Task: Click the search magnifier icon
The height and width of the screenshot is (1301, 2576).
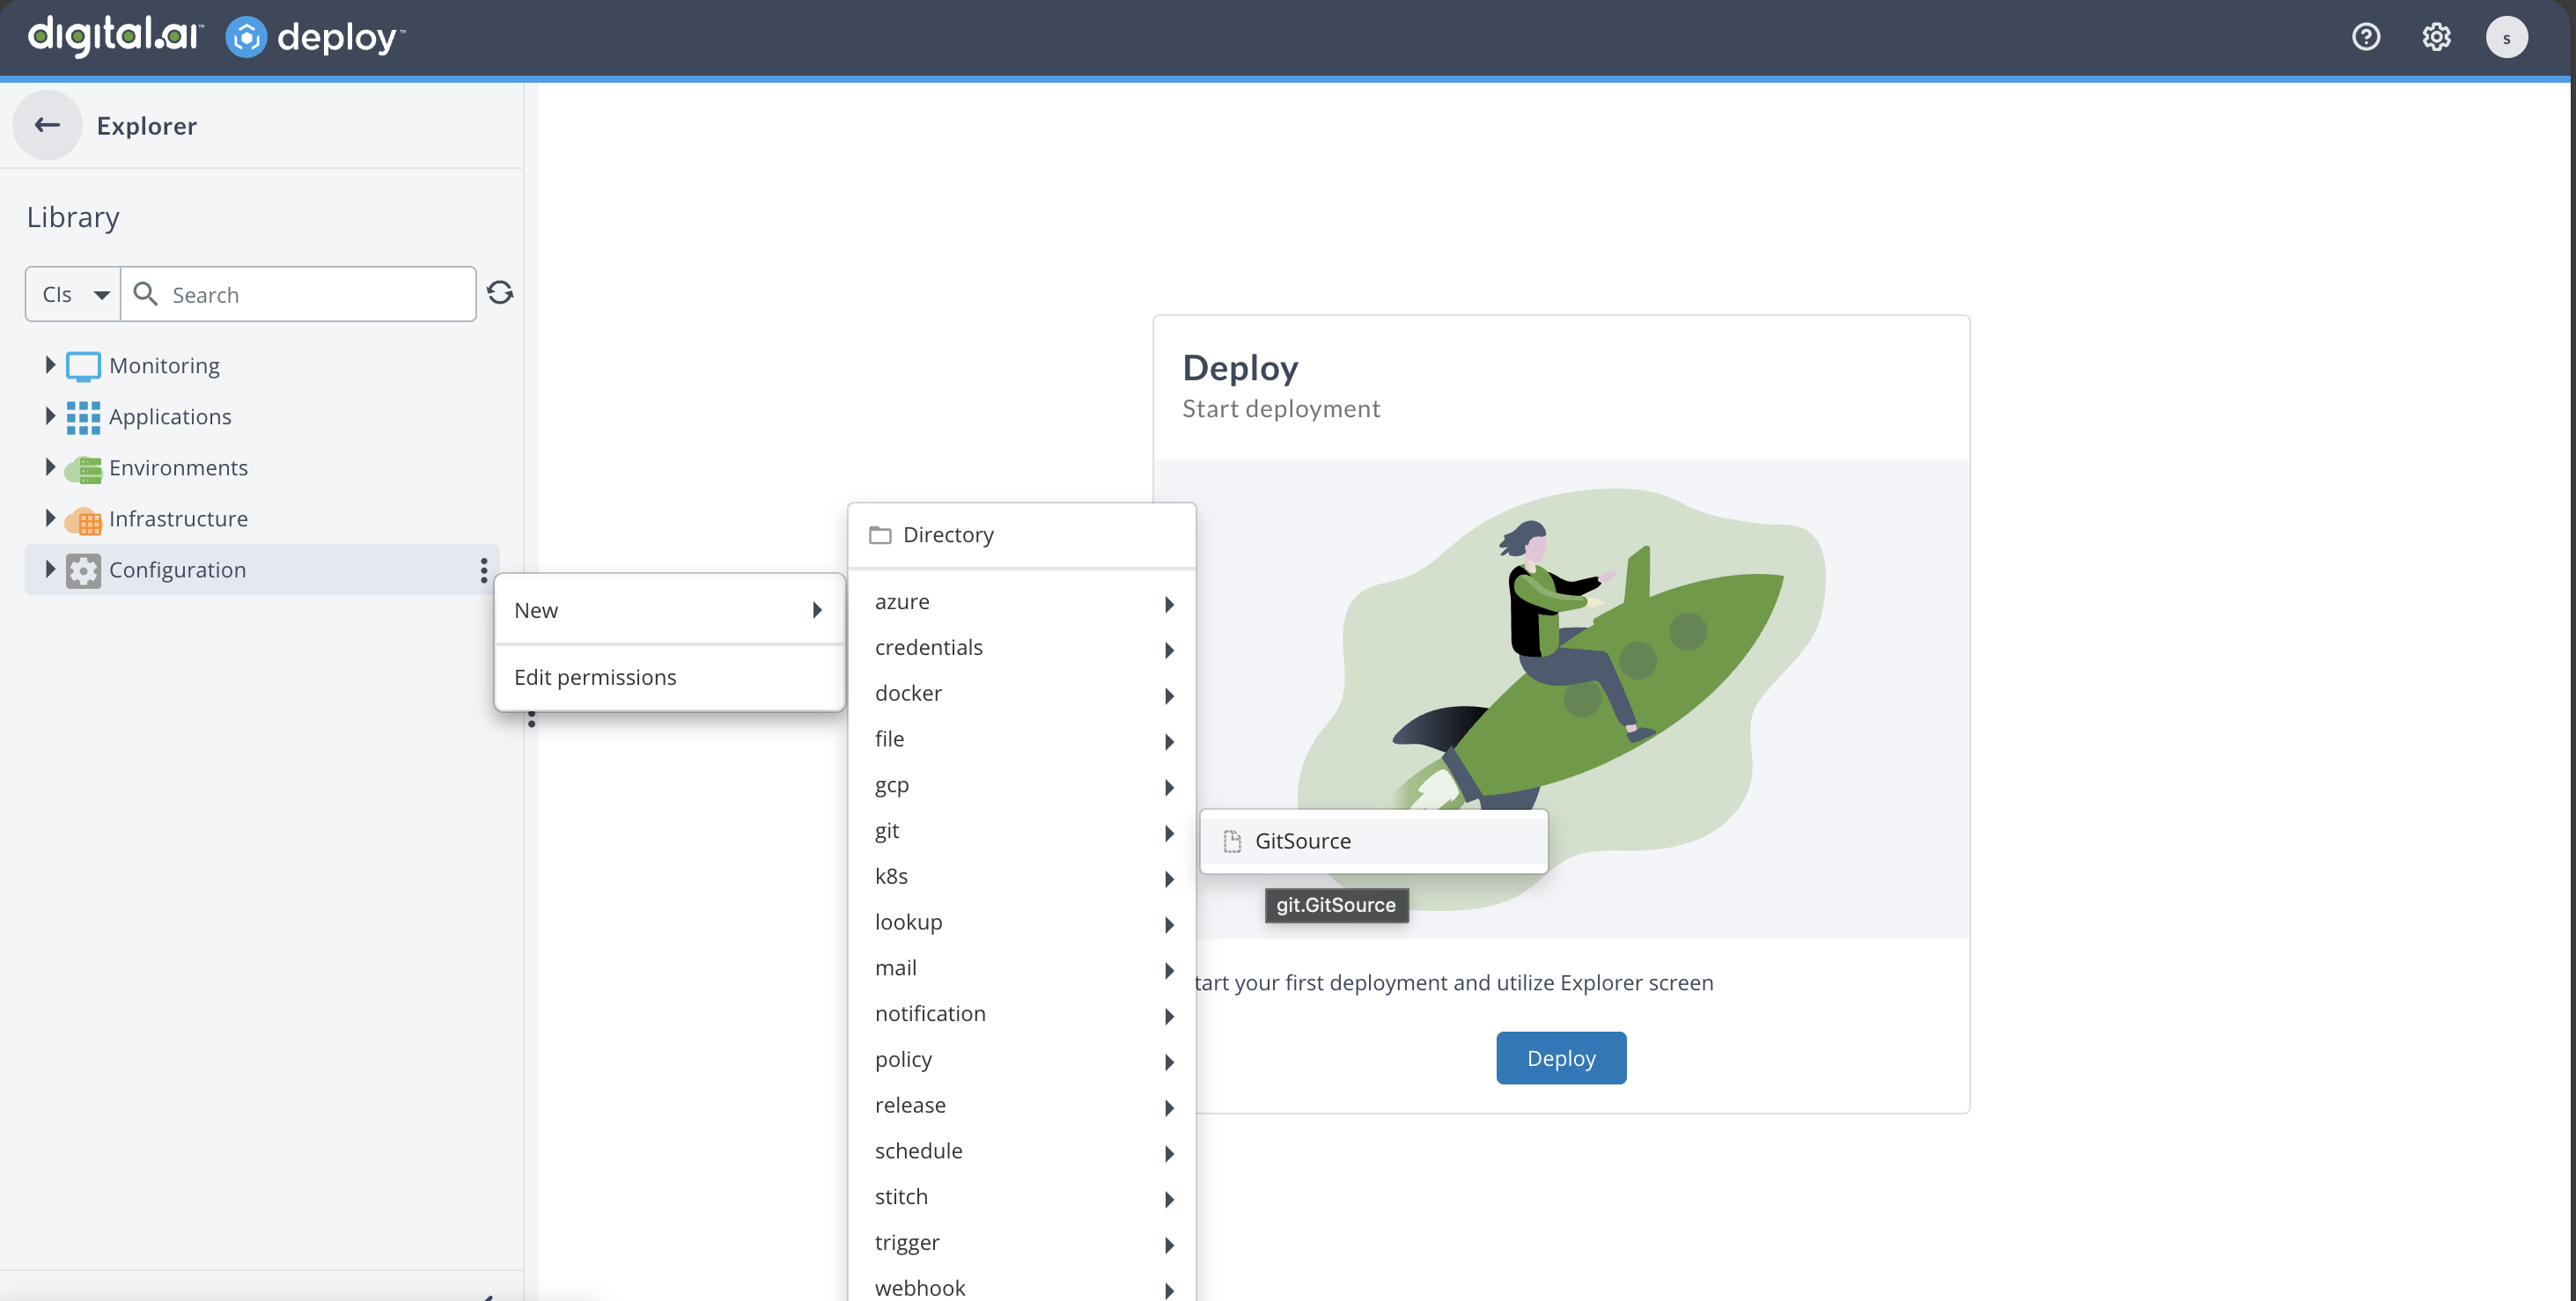Action: [x=145, y=293]
